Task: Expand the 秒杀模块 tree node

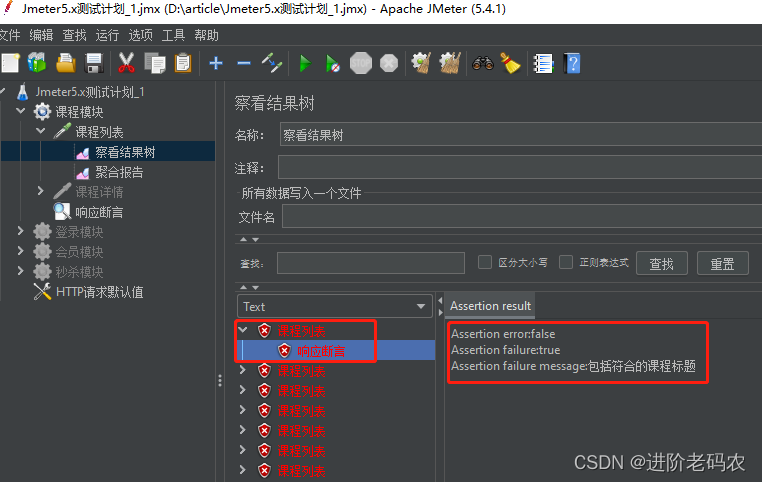Action: click(20, 271)
